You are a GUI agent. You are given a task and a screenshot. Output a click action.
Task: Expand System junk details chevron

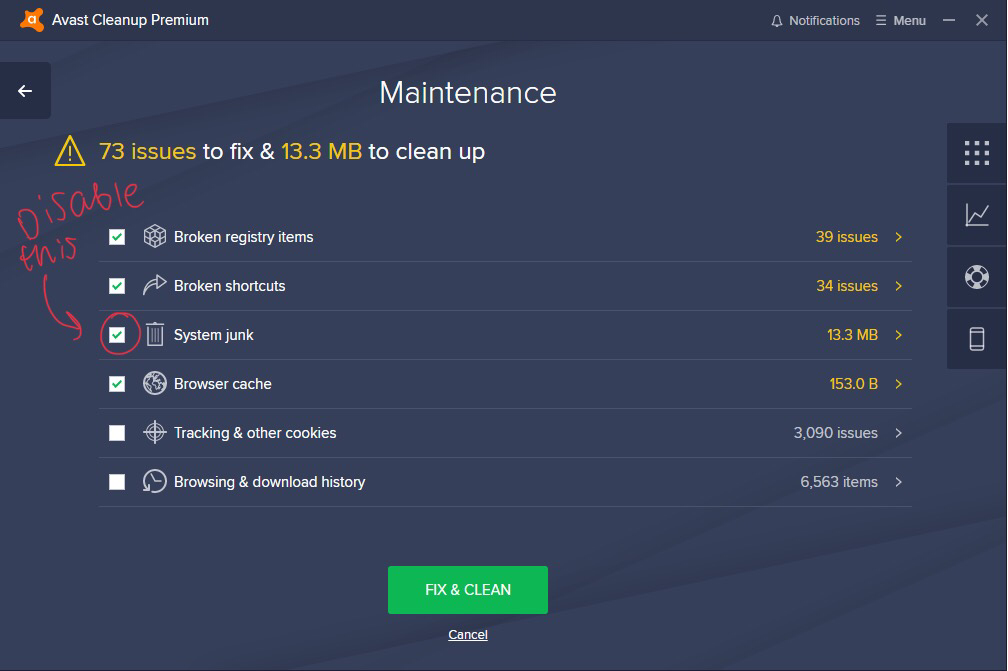coord(899,335)
